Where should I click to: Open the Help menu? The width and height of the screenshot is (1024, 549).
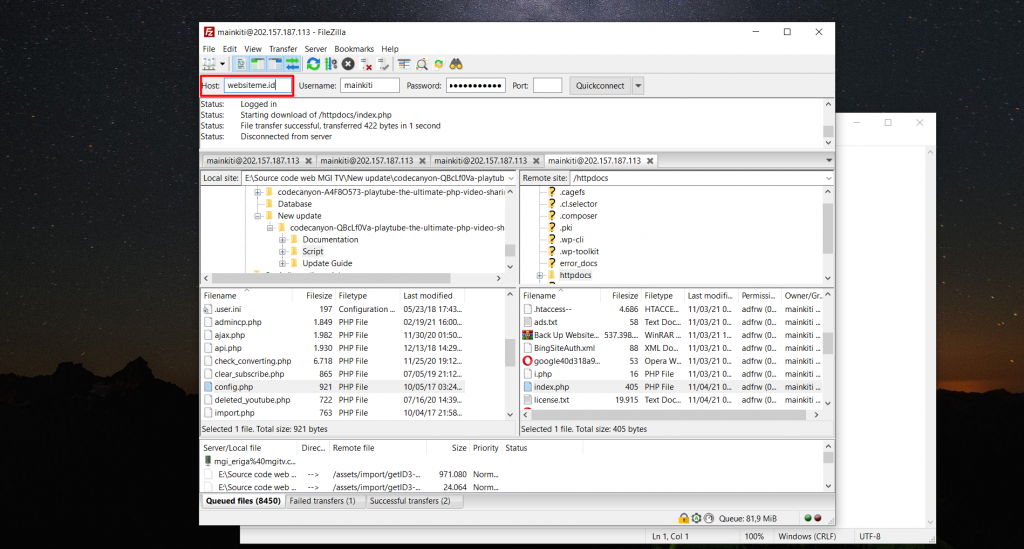pyautogui.click(x=390, y=49)
